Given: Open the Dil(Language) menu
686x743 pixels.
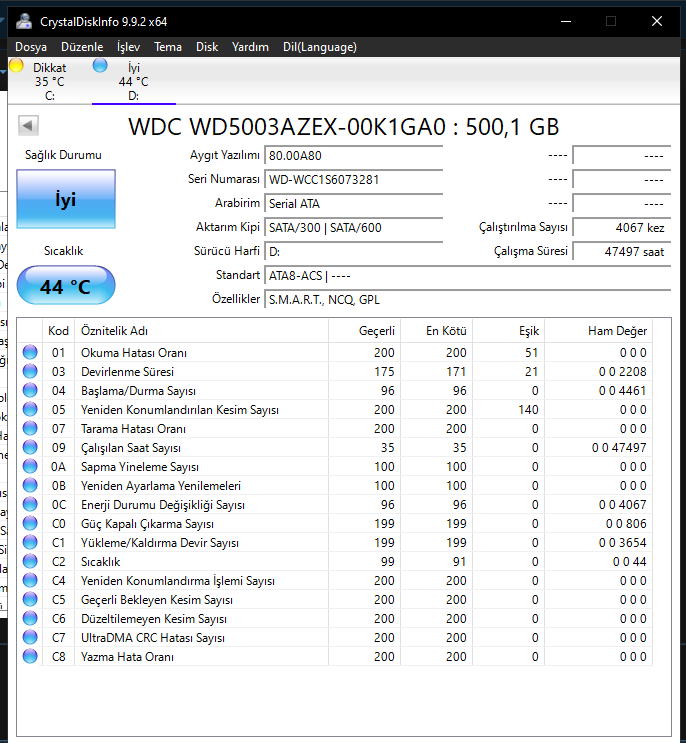Looking at the screenshot, I should 320,47.
